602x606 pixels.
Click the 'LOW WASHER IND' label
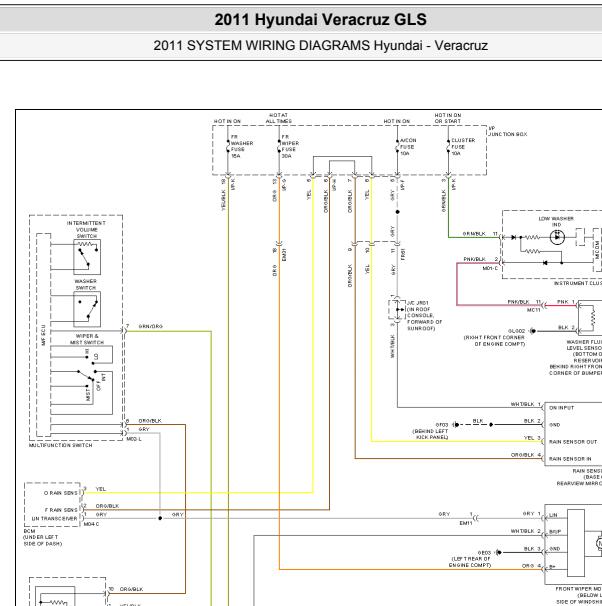pos(556,221)
